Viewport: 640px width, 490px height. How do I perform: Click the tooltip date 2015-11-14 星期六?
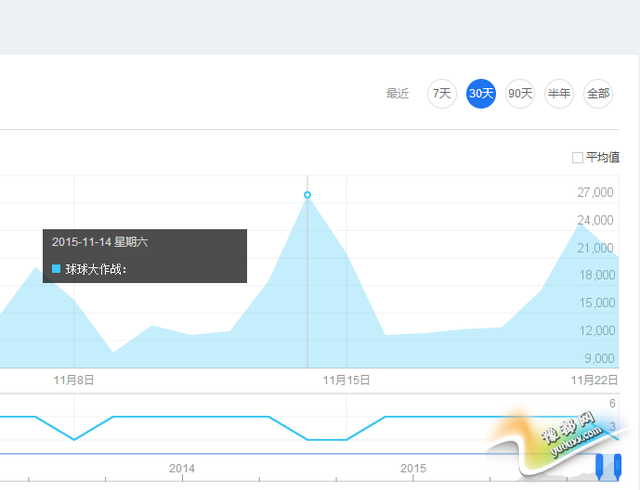100,242
